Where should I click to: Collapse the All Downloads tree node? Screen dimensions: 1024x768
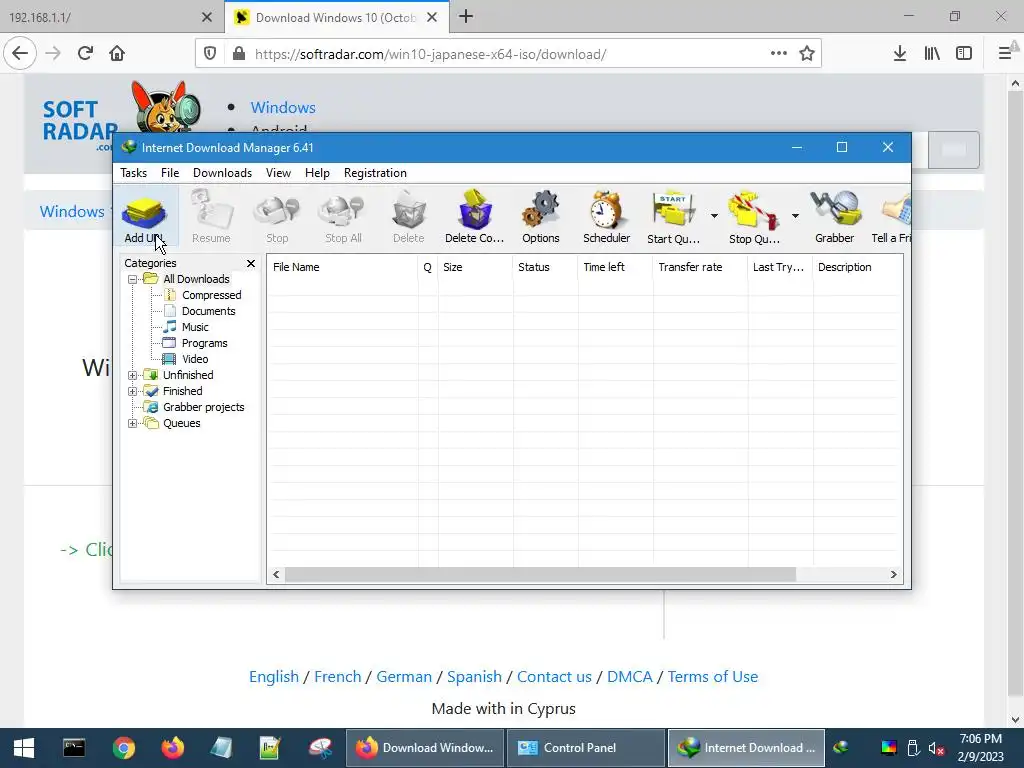click(133, 280)
